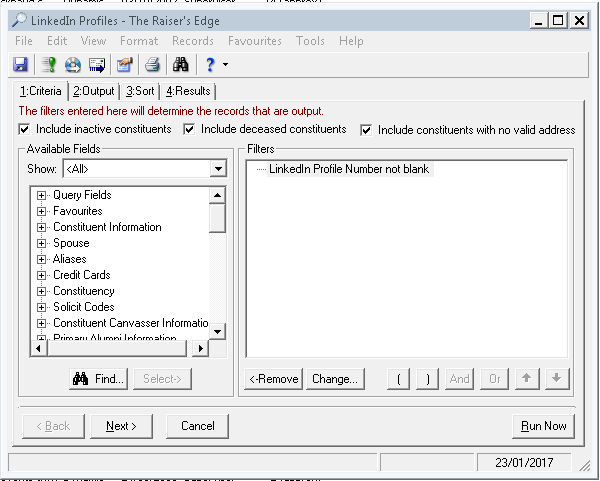Select the Constituent Information tree label
Viewport: 600px width, 481px height.
tap(107, 227)
